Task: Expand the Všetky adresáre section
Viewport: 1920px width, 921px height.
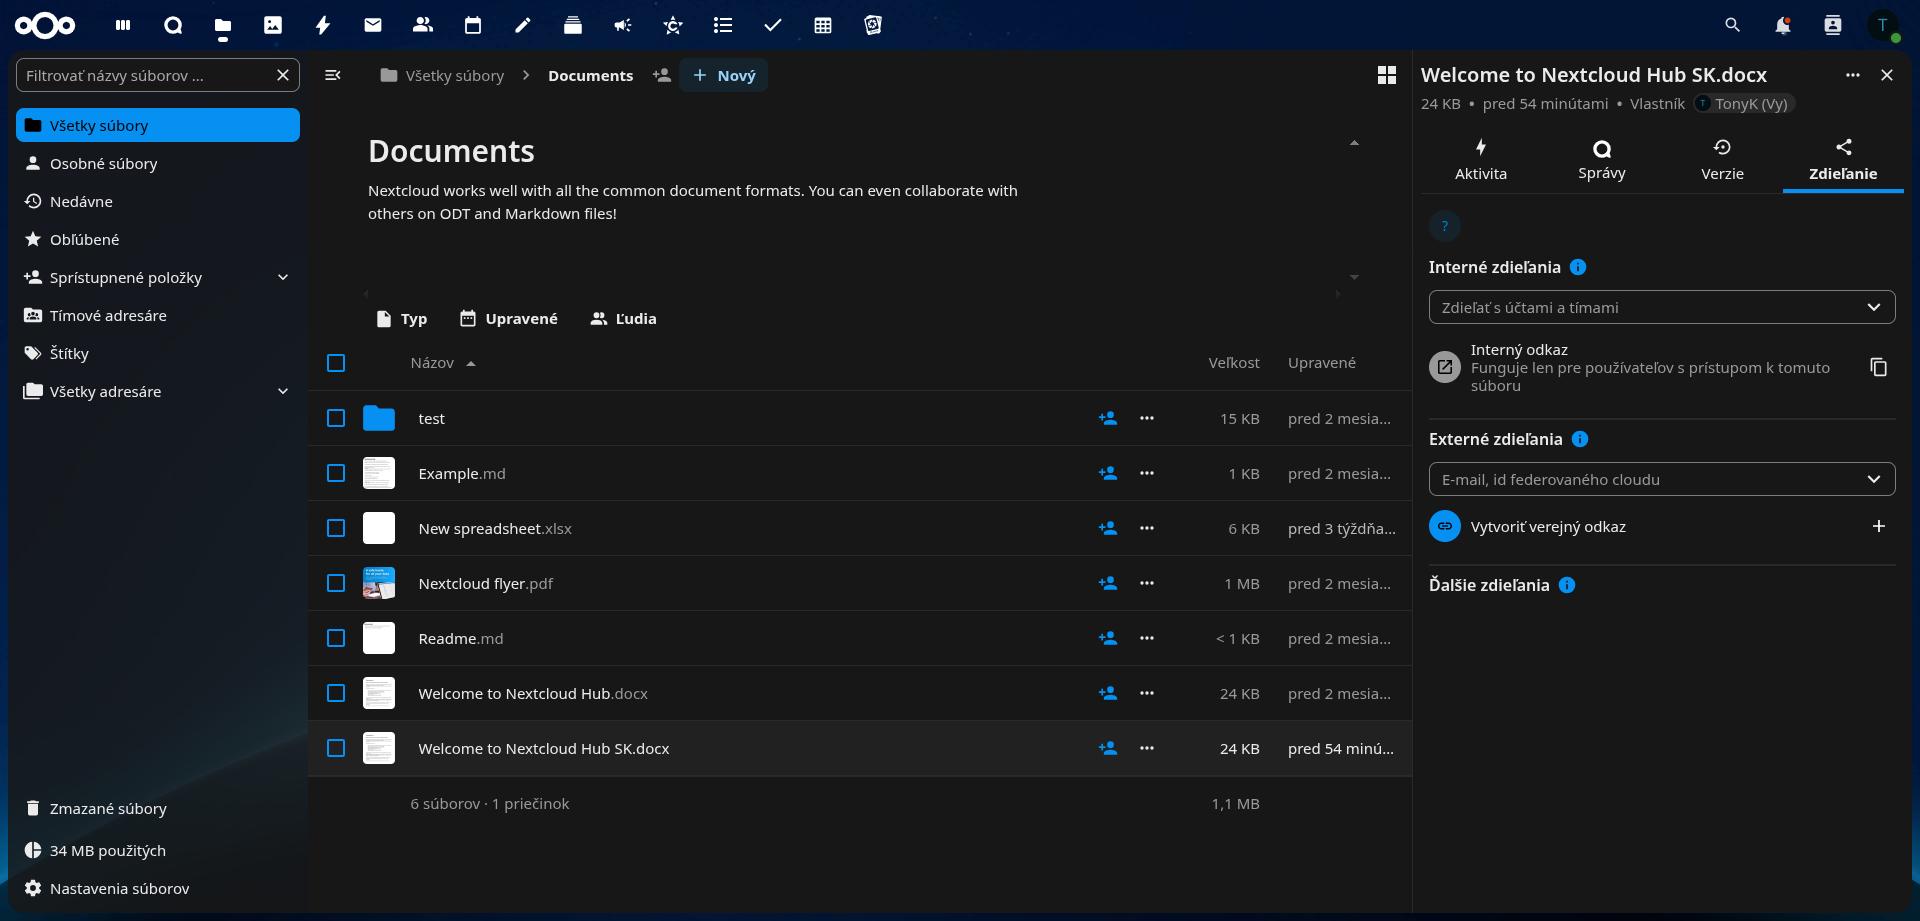Action: point(282,391)
